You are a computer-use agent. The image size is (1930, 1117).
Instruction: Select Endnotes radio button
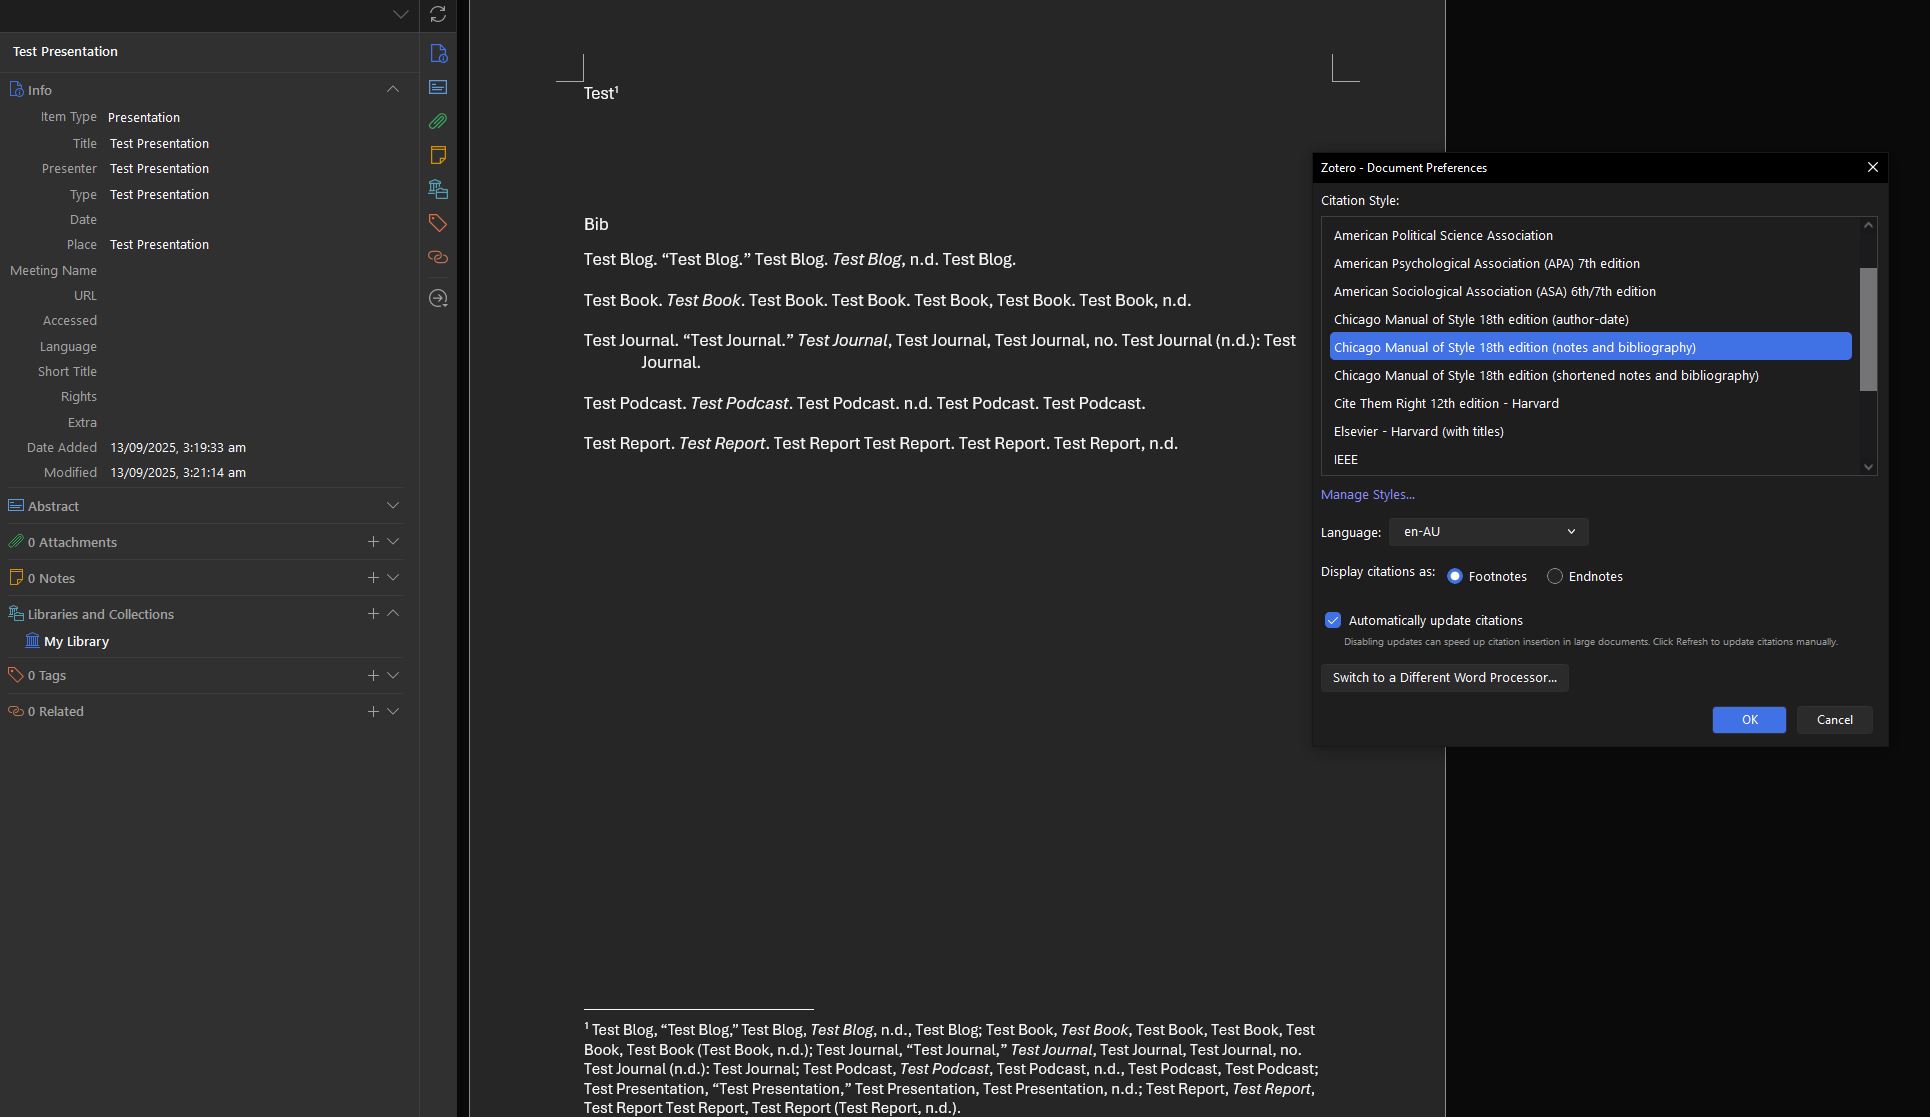[x=1555, y=576]
